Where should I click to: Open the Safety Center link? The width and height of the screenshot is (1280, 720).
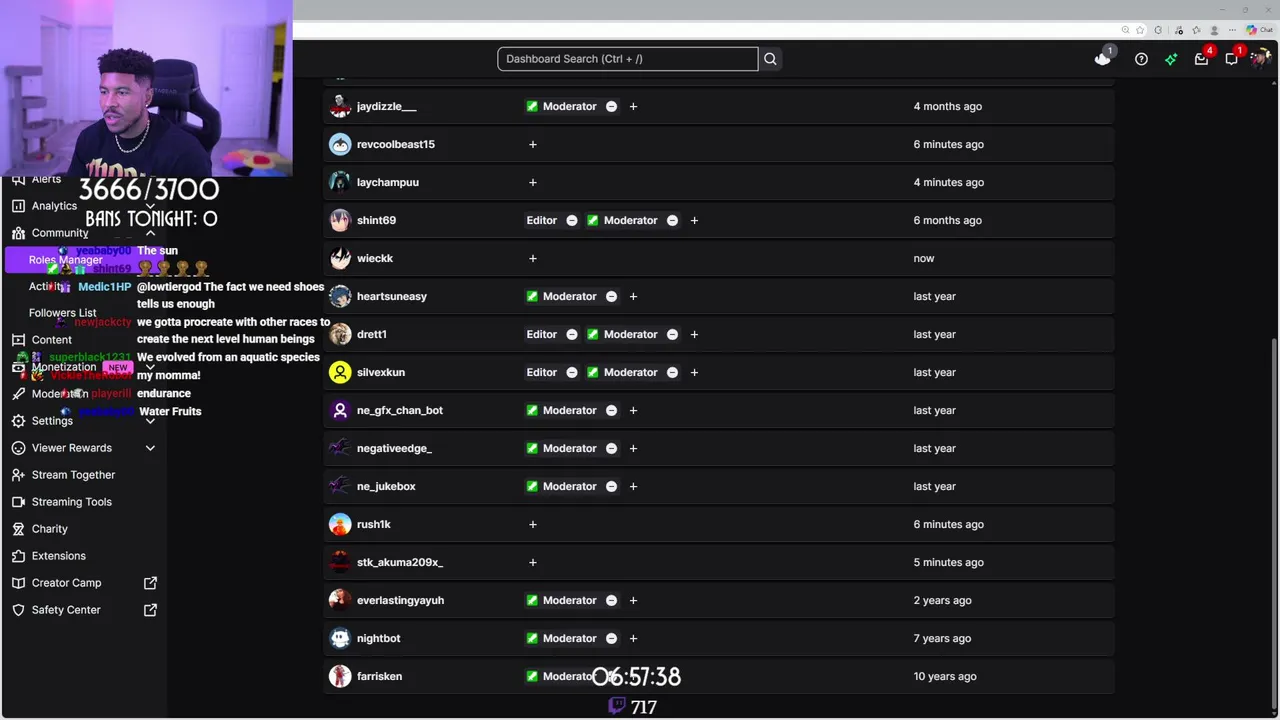pos(66,610)
